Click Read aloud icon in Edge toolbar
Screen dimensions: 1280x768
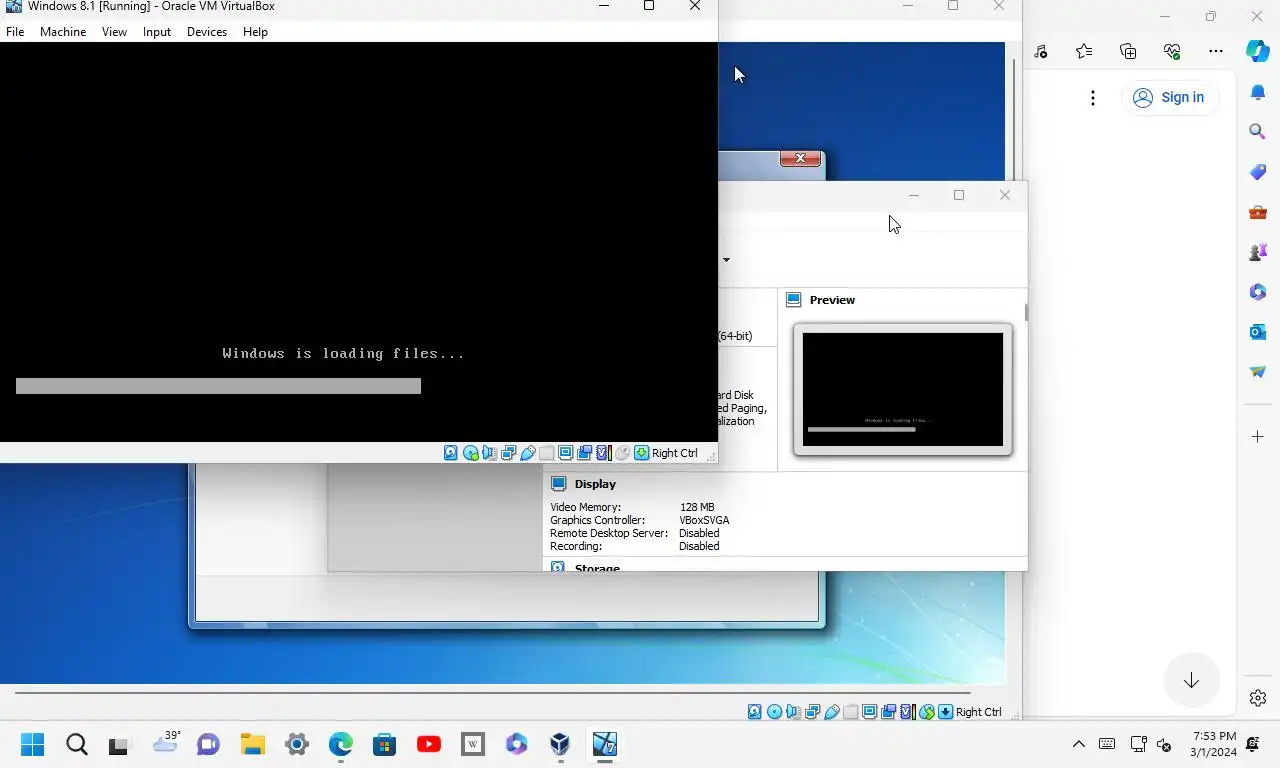pos(1041,51)
